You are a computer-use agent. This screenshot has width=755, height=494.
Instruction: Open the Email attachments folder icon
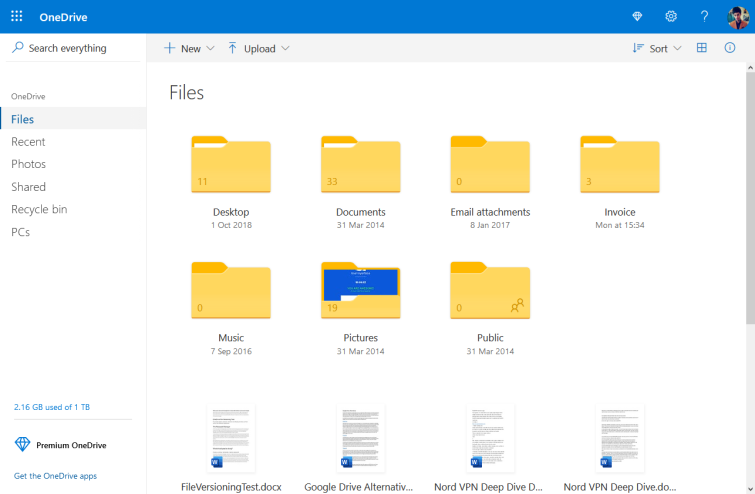pos(490,164)
